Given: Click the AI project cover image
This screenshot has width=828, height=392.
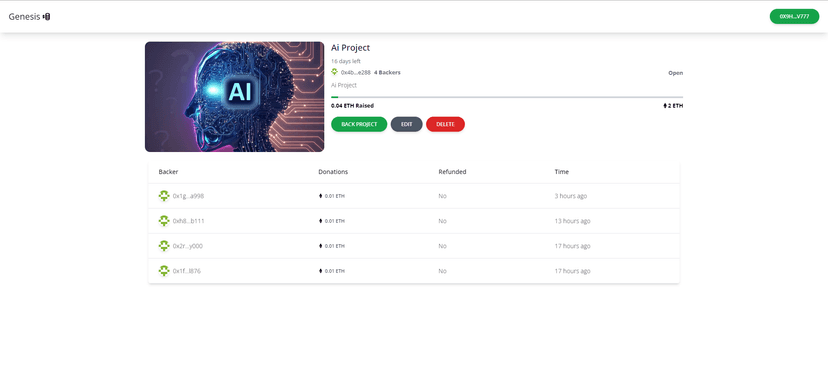Looking at the screenshot, I should (234, 97).
